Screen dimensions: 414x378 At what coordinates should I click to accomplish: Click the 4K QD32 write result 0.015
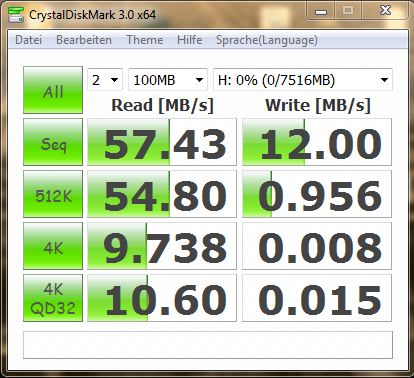pos(317,298)
